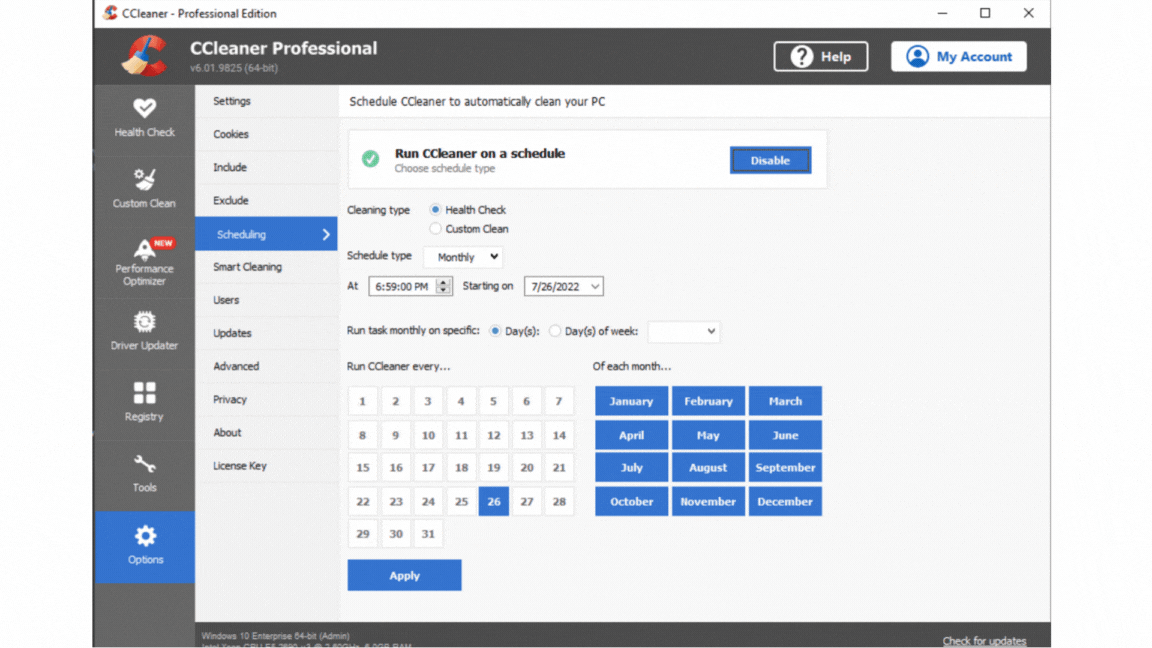Click the Help button
Viewport: 1152px width, 648px height.
[821, 57]
